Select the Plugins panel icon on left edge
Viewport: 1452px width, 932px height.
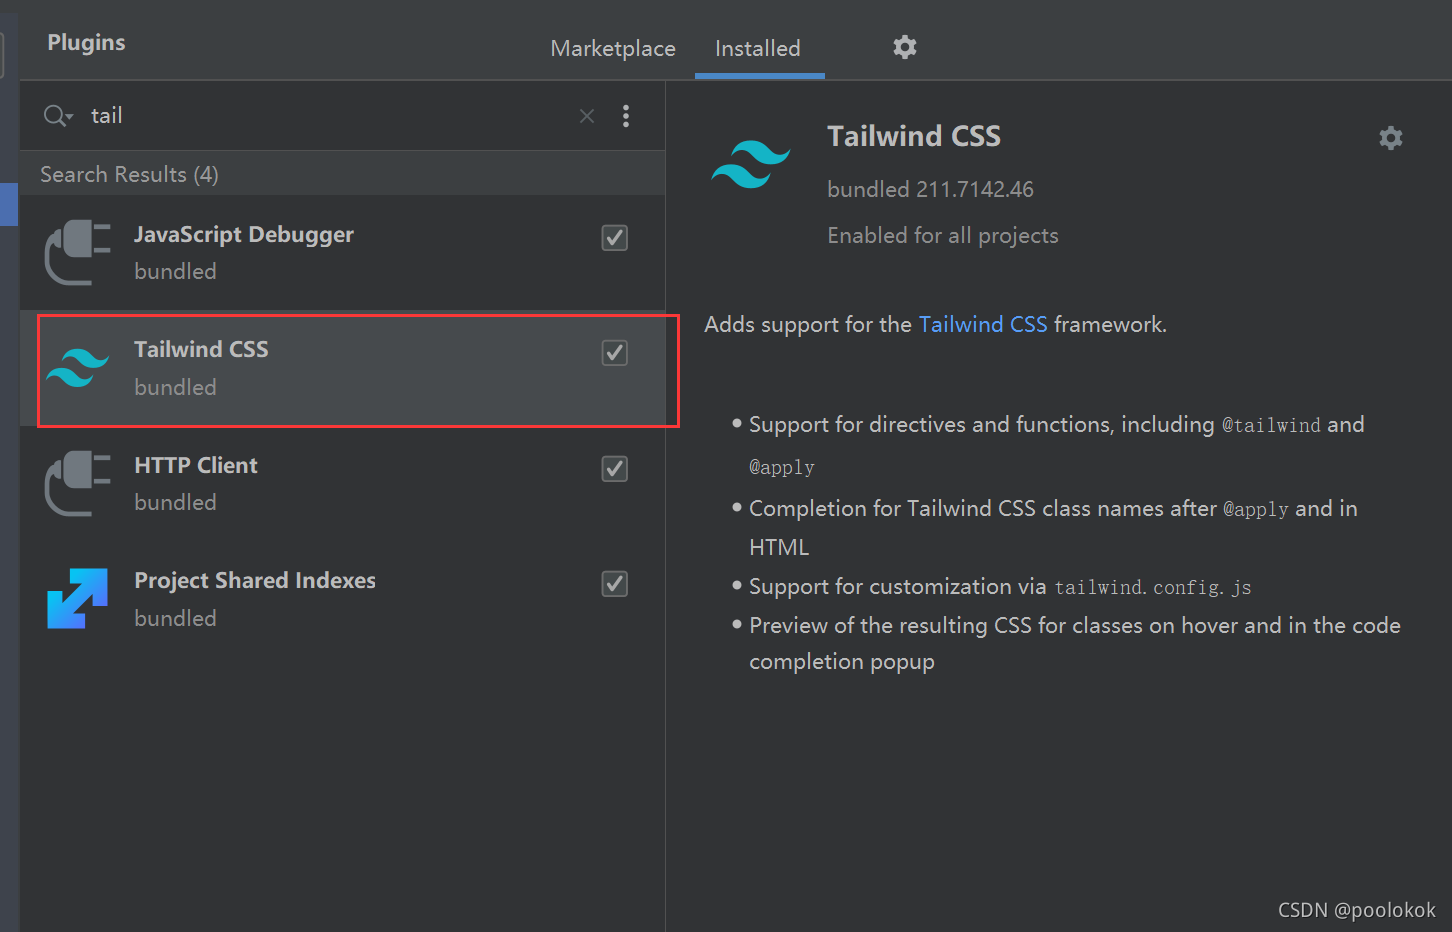coord(9,204)
